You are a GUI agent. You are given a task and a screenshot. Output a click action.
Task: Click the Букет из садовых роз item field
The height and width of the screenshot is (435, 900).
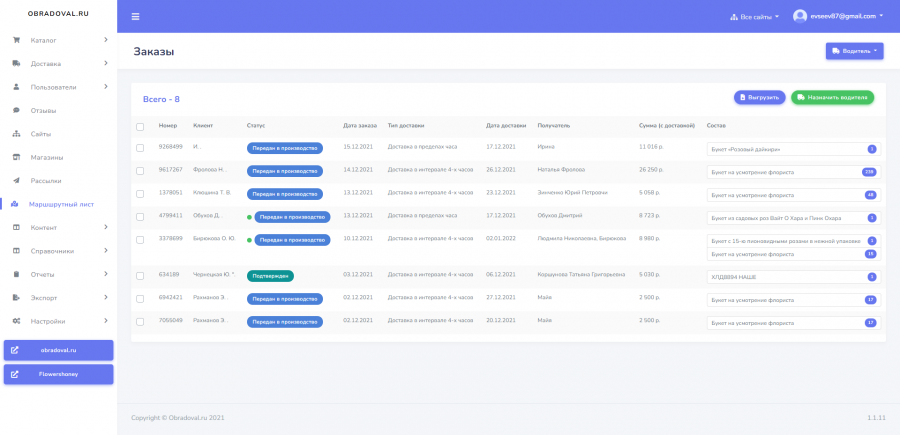tap(794, 218)
